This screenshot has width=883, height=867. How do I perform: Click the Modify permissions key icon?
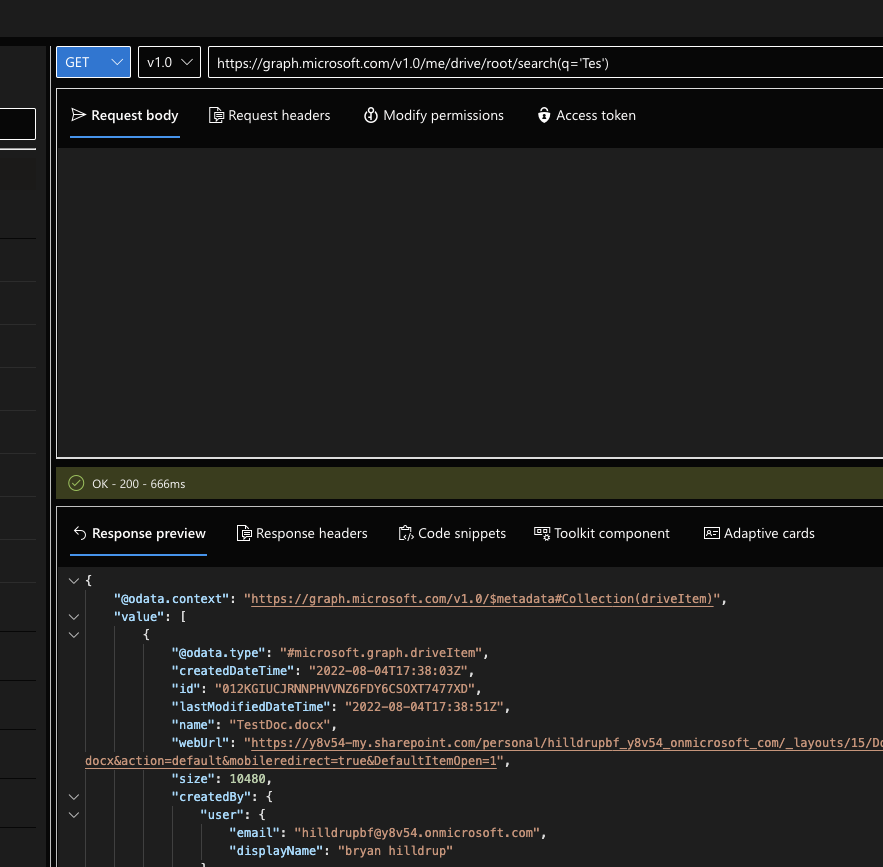pyautogui.click(x=371, y=116)
